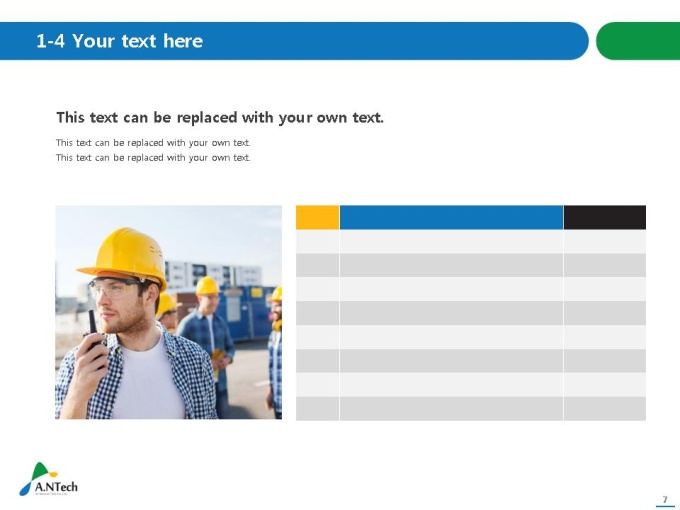Select the black table header cell

point(605,217)
